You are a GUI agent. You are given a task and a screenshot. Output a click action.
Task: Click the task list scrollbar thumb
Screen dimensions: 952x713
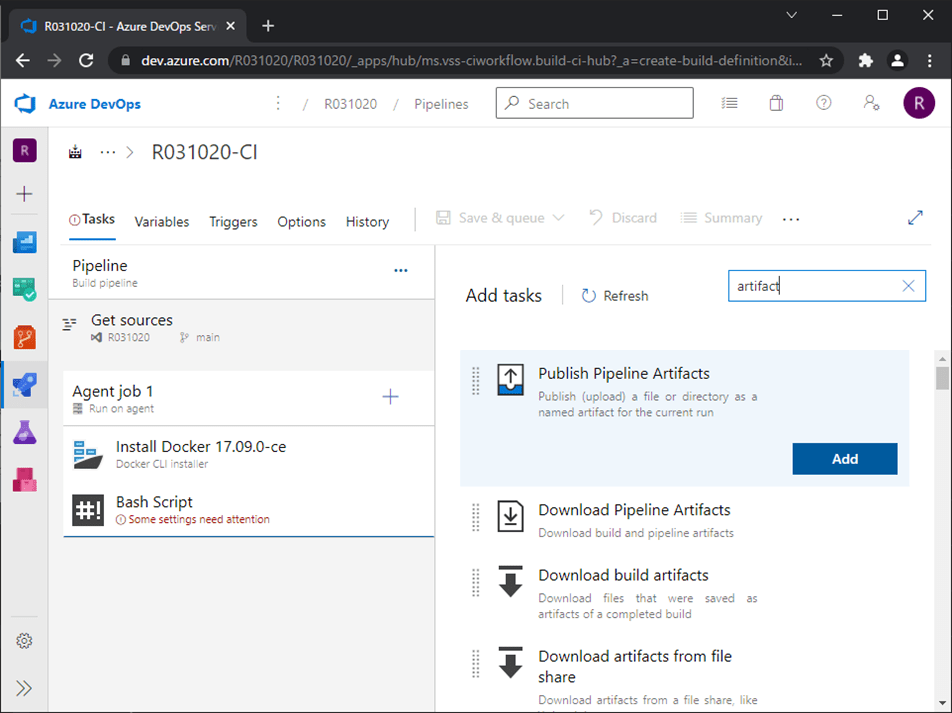942,377
